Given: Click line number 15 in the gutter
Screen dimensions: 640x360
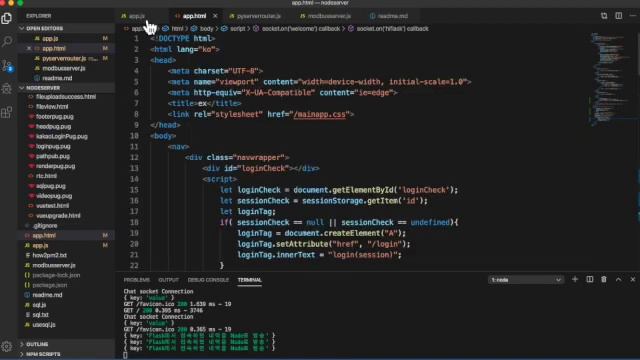Looking at the screenshot, I should click(x=134, y=190).
